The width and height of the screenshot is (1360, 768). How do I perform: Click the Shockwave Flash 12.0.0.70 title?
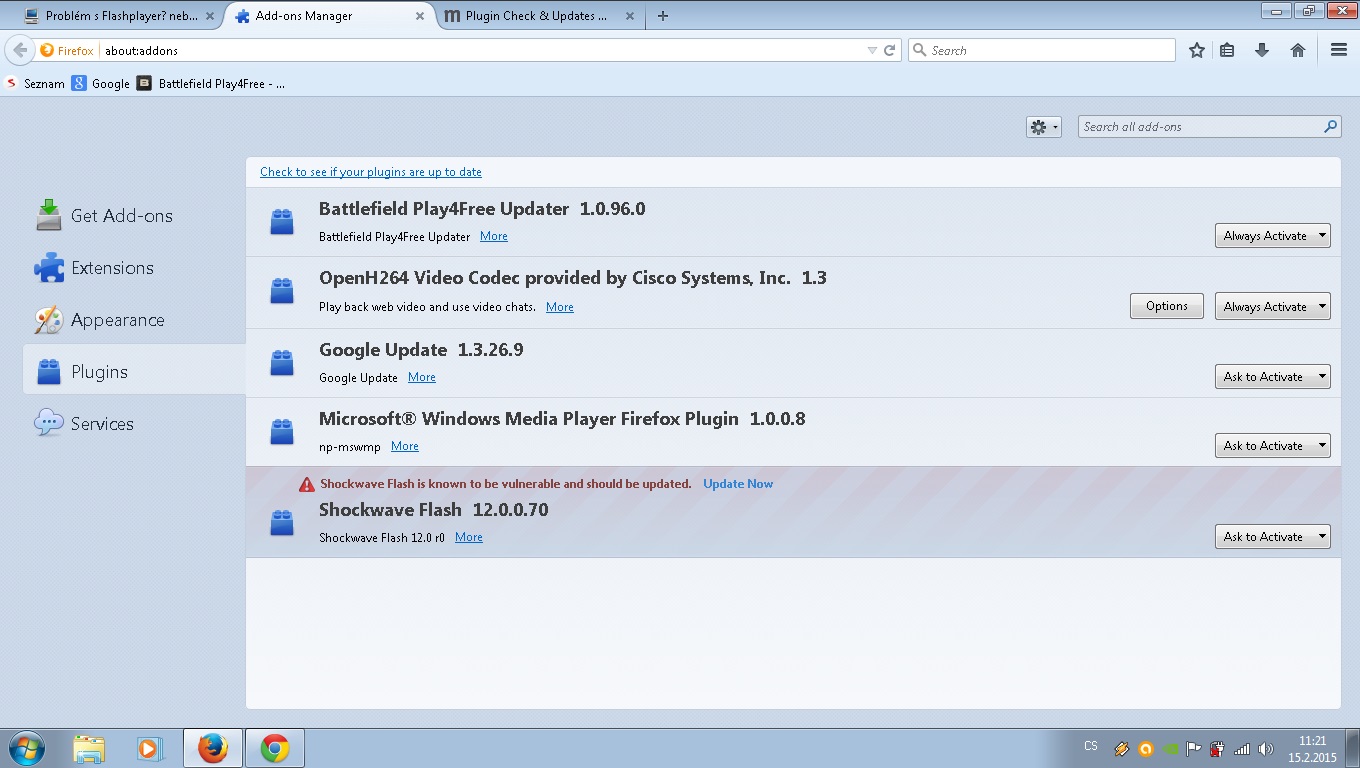pos(434,510)
